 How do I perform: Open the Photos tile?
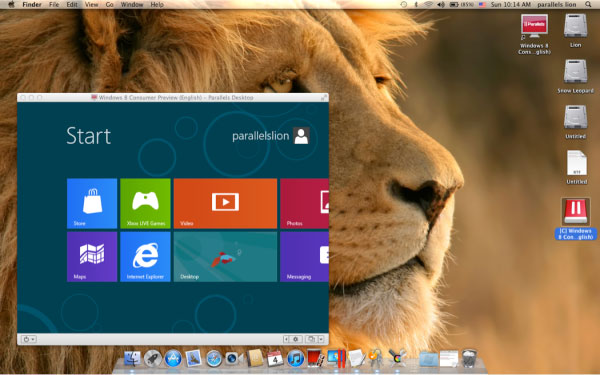[305, 203]
